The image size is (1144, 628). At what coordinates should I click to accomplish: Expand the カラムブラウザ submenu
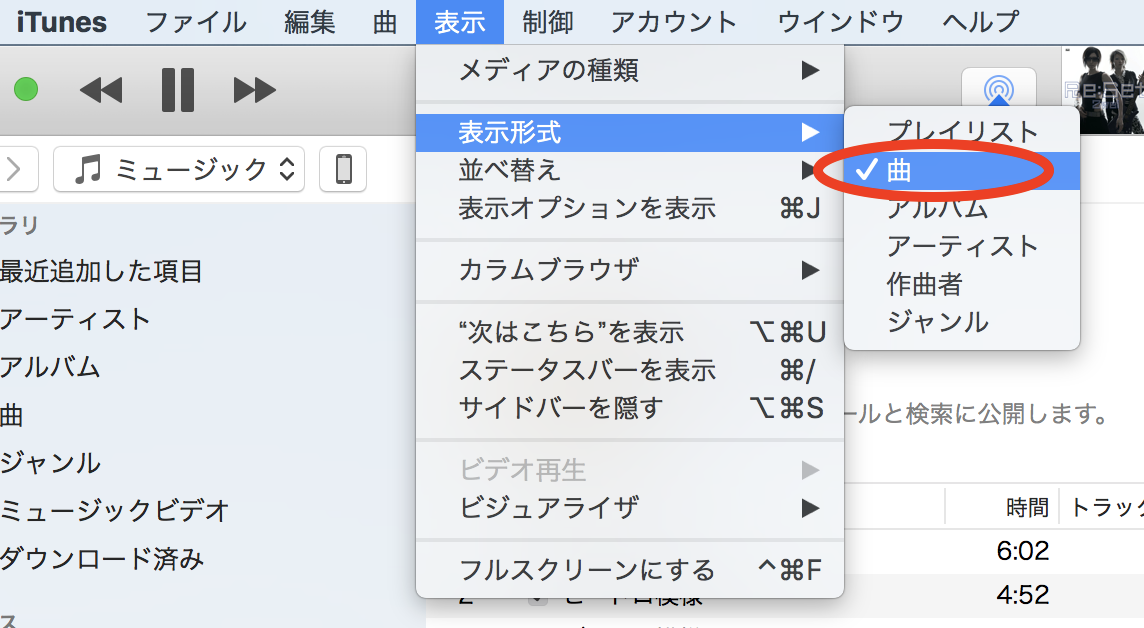click(630, 271)
